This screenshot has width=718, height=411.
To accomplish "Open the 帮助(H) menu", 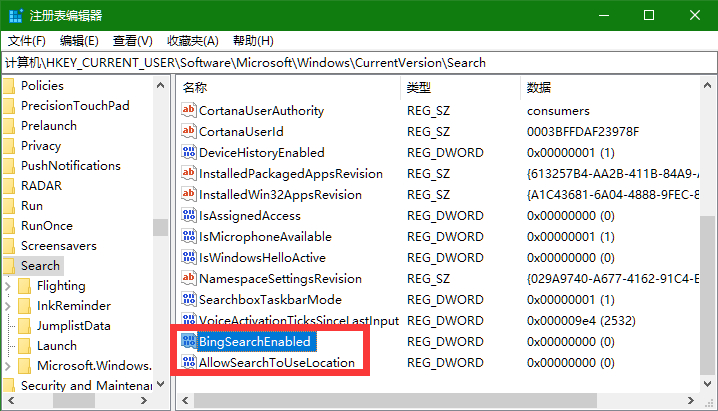I will pyautogui.click(x=253, y=41).
